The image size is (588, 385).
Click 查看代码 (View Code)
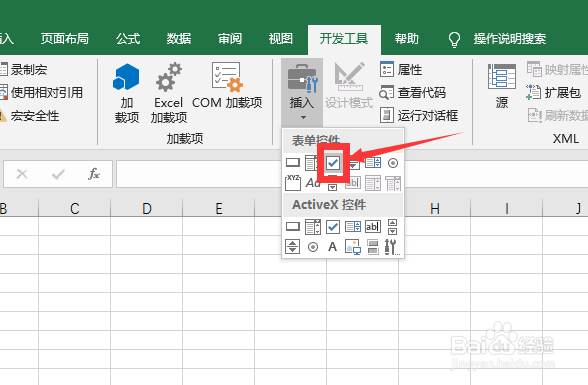(x=412, y=93)
